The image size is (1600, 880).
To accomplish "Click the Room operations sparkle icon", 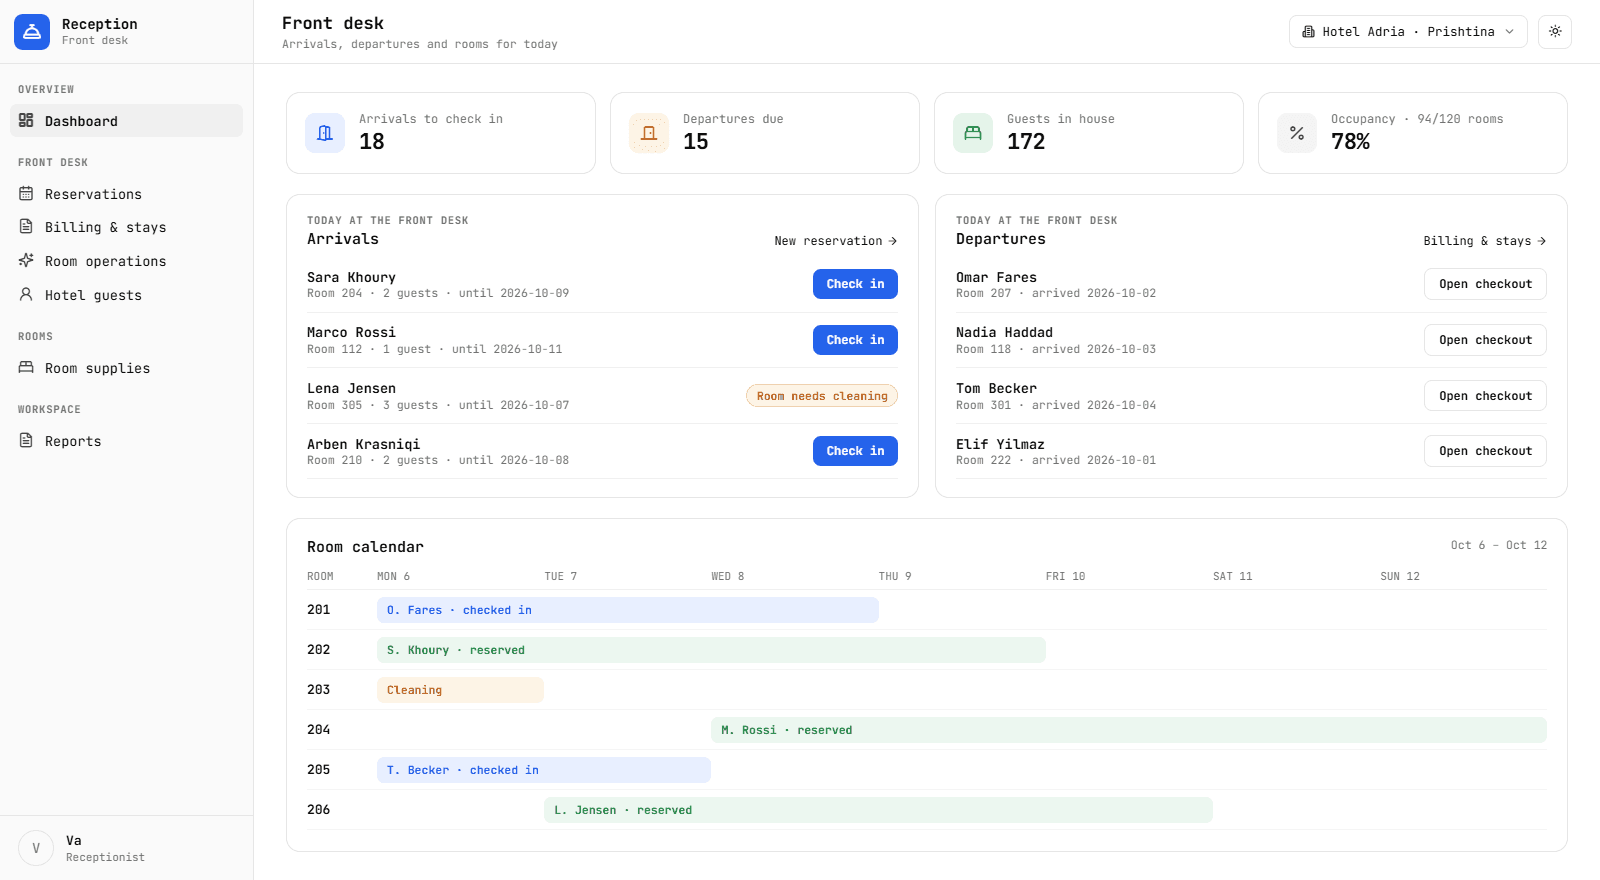I will [x=26, y=261].
